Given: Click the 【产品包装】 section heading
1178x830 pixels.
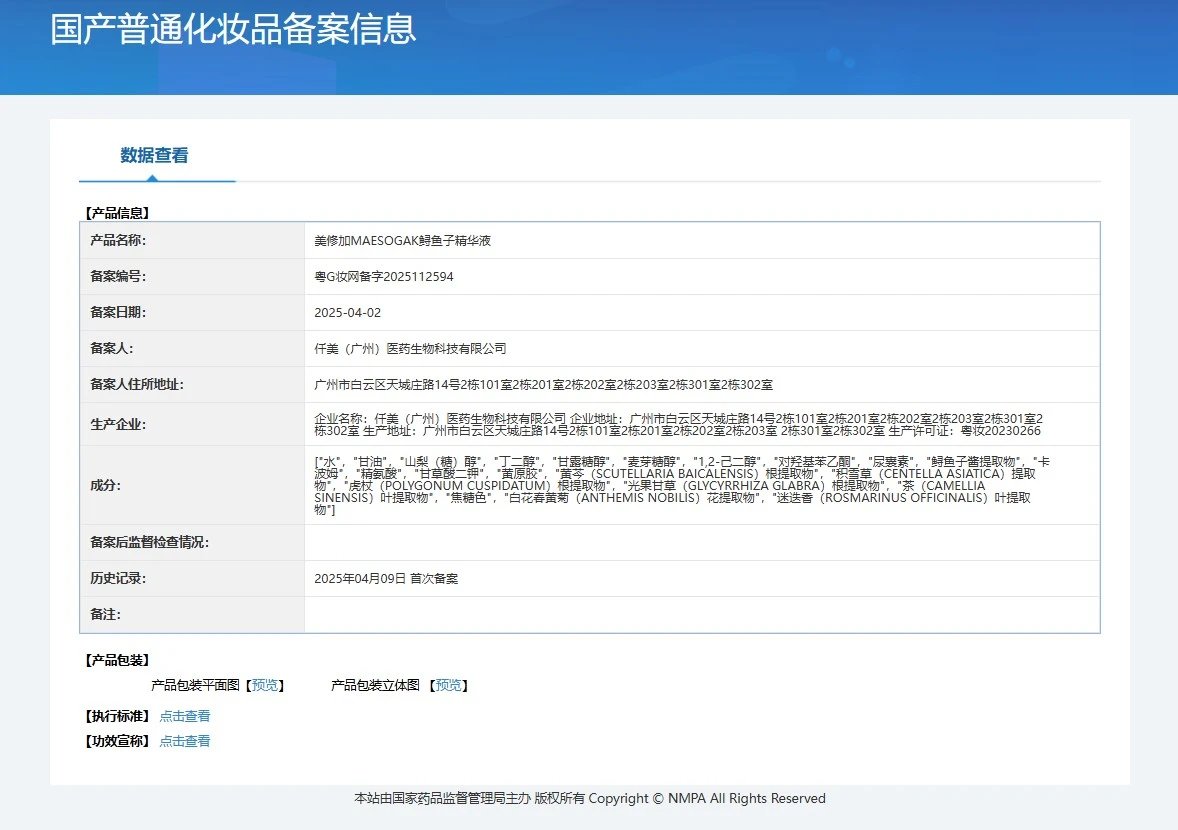Looking at the screenshot, I should (x=117, y=660).
